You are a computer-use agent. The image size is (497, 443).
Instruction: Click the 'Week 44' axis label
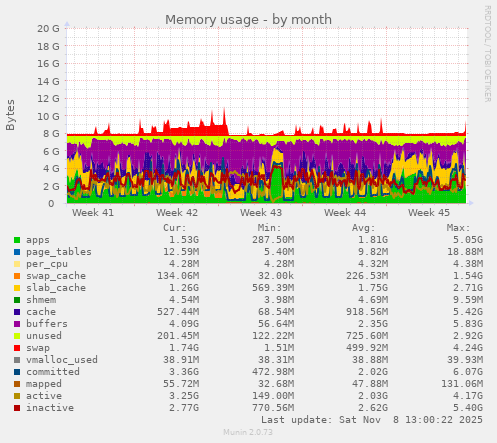345,213
